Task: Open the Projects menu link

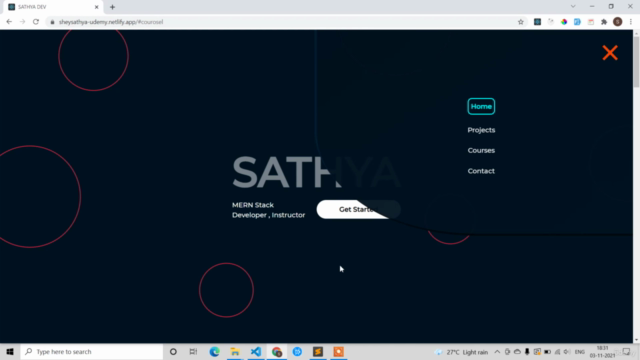Action: (x=481, y=130)
